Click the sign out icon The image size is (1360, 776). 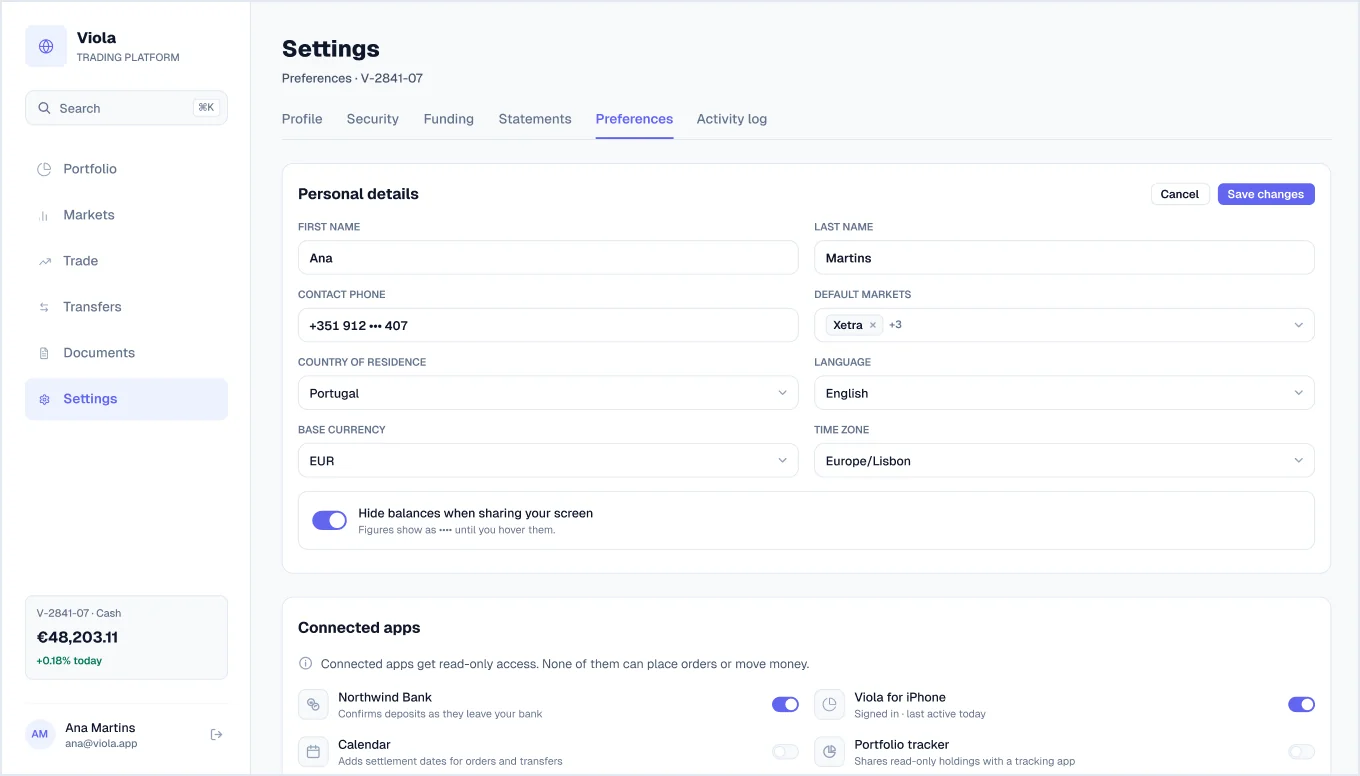point(216,735)
